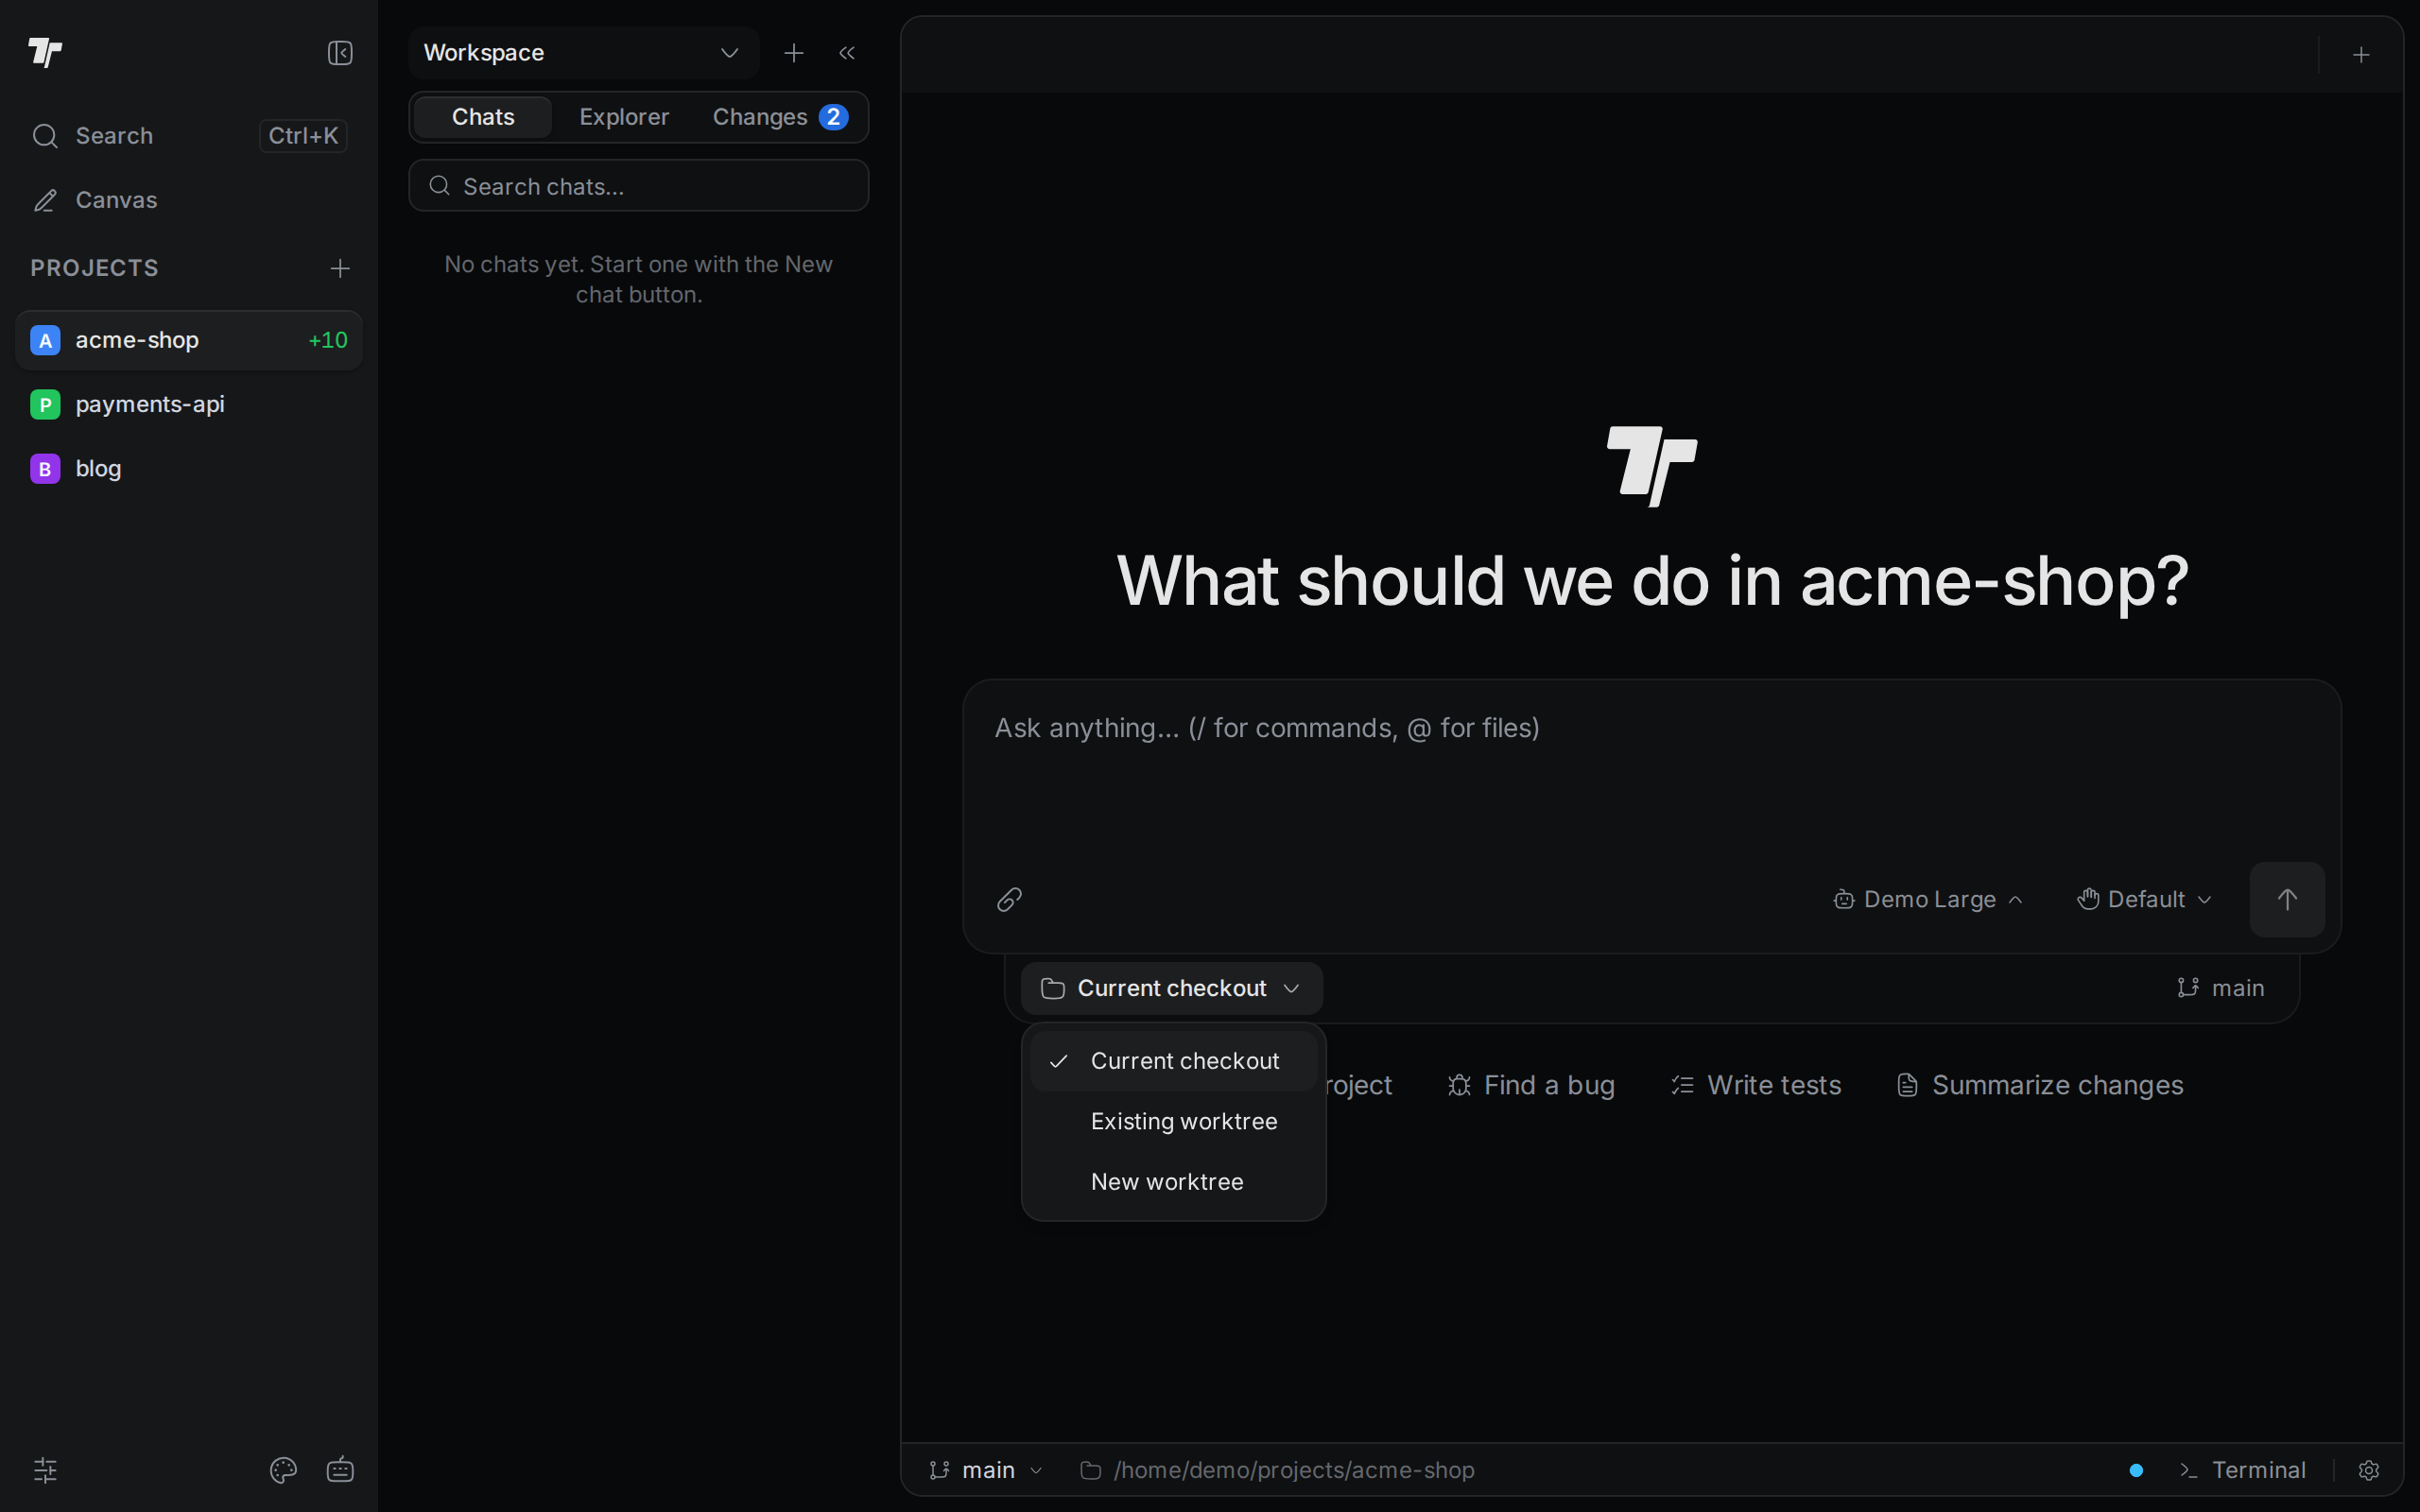Switch to the Chats tab
This screenshot has width=2420, height=1512.
483,117
